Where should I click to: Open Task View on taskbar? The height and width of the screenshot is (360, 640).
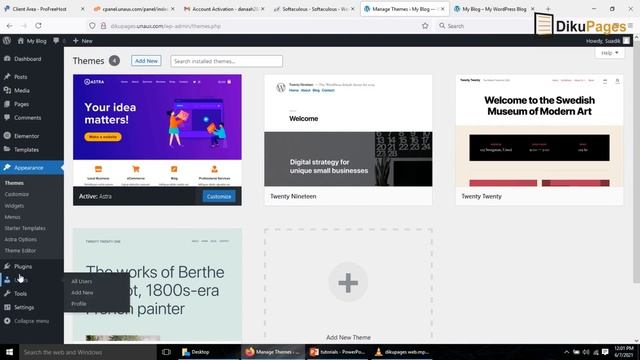[166, 352]
